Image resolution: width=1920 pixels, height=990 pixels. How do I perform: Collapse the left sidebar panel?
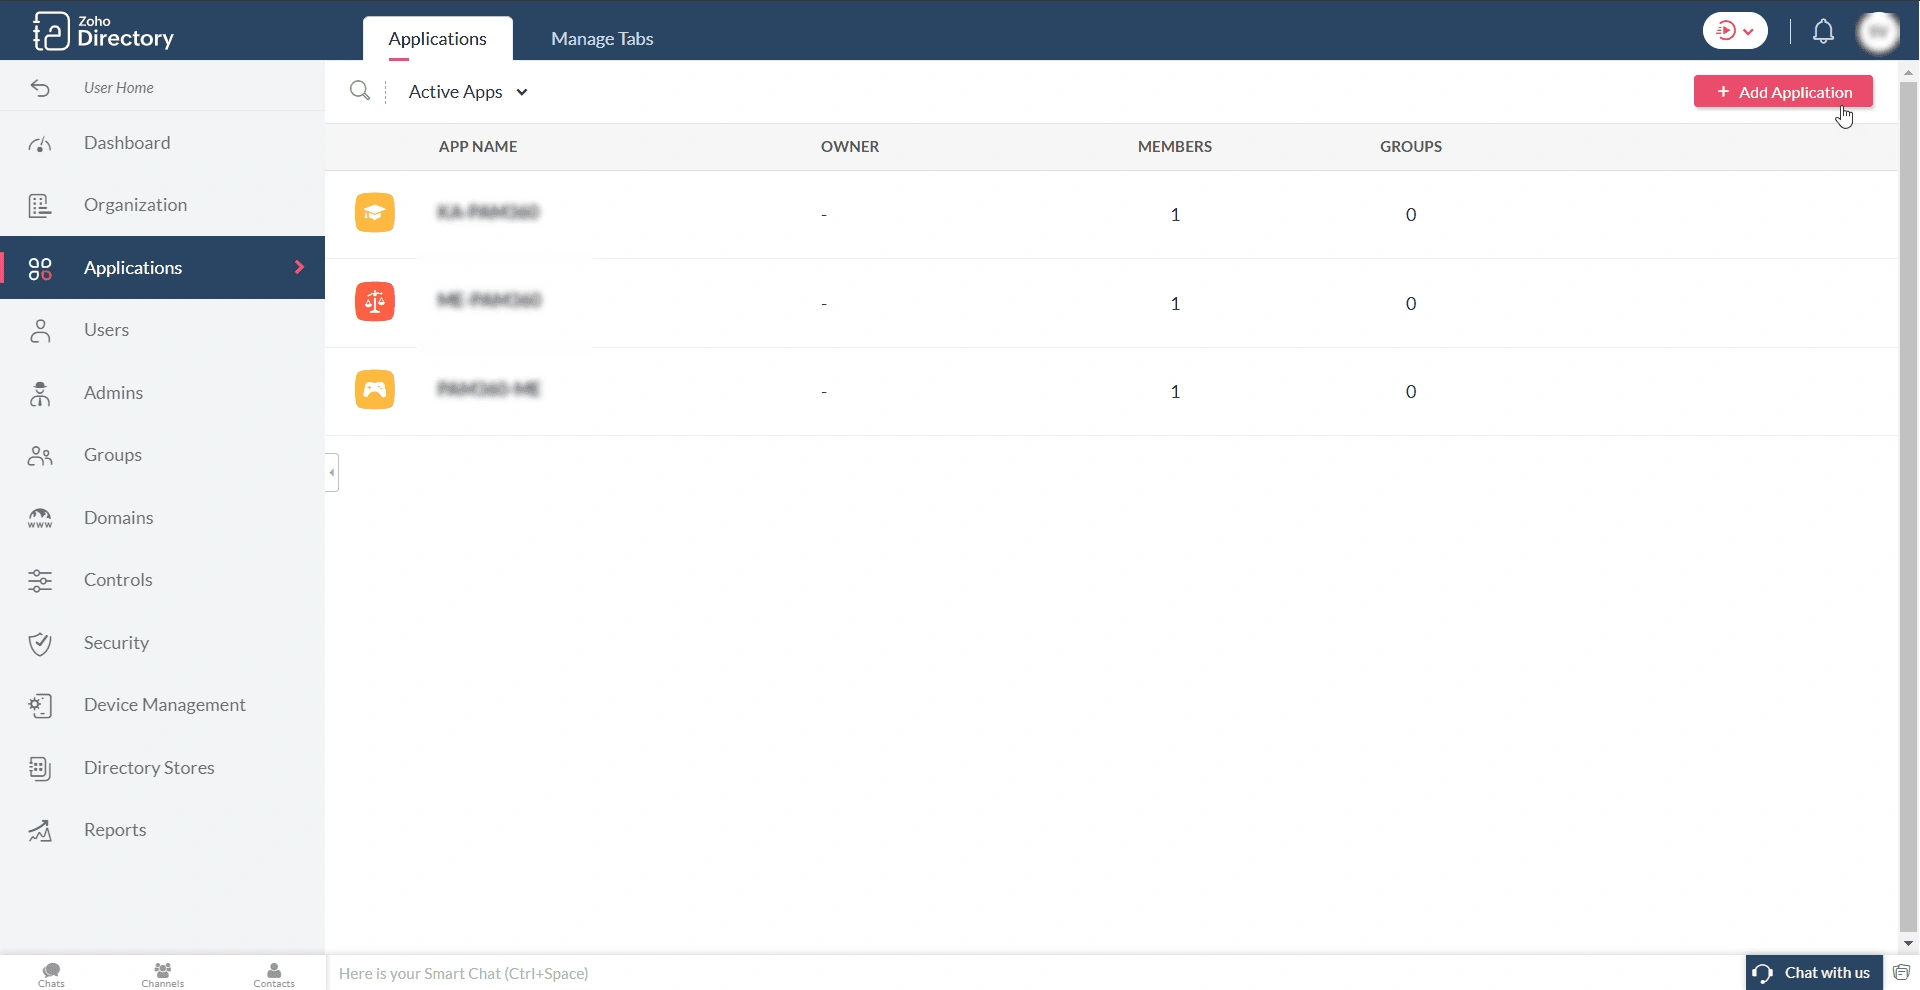(330, 471)
